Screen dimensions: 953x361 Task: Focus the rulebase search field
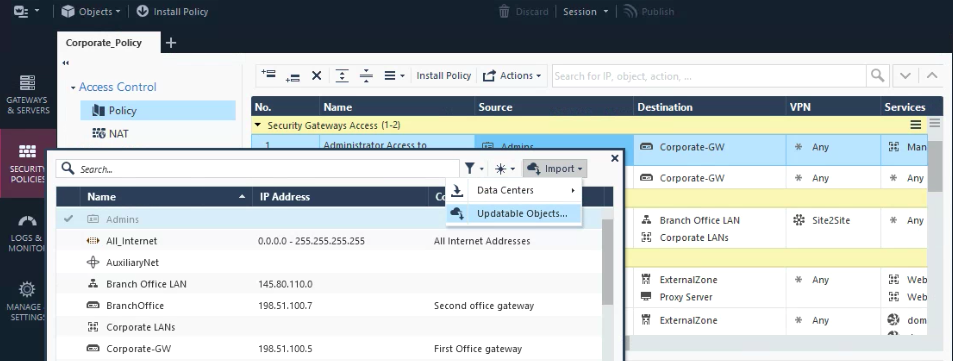click(x=709, y=76)
